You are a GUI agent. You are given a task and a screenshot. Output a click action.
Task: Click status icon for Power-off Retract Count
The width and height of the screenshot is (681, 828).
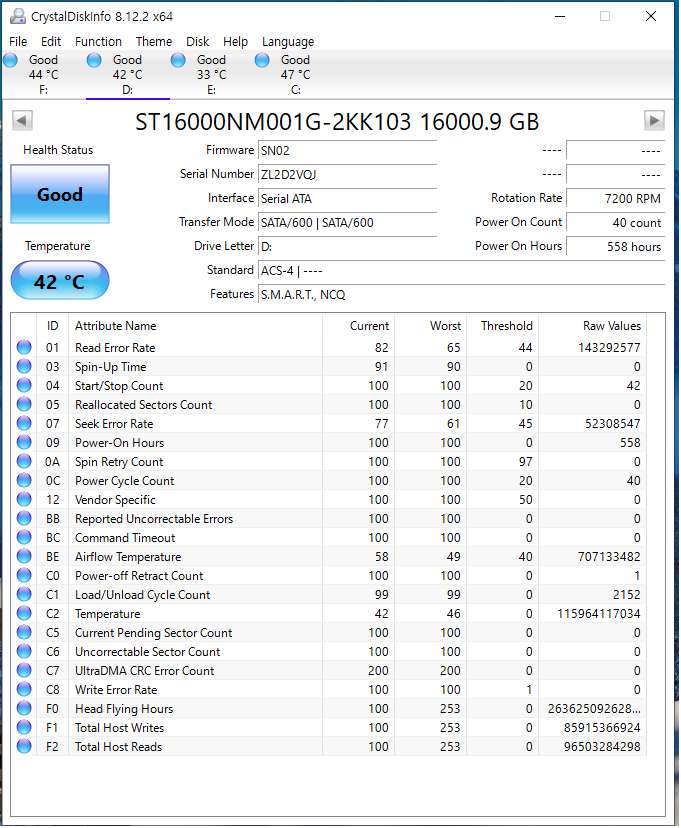pyautogui.click(x=24, y=576)
